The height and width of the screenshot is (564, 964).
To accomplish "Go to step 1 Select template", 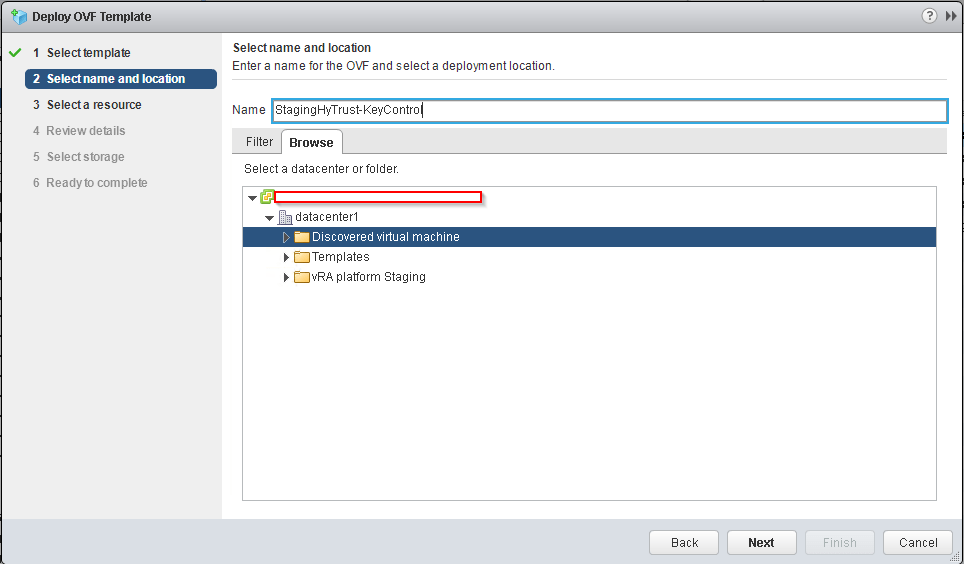I will [88, 53].
